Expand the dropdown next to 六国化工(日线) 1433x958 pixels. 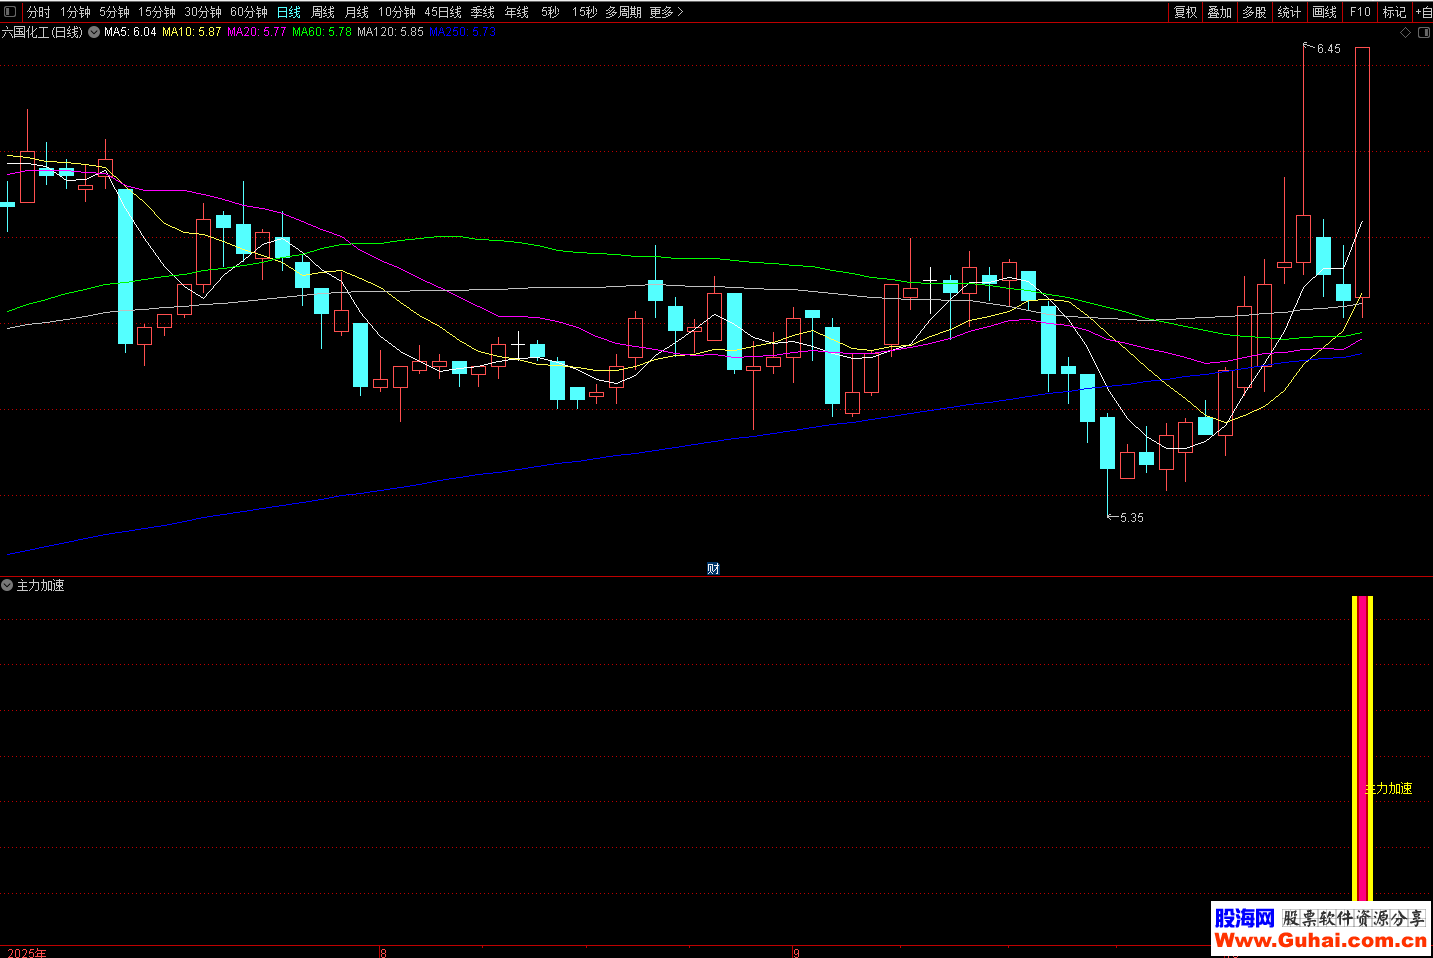(x=94, y=32)
